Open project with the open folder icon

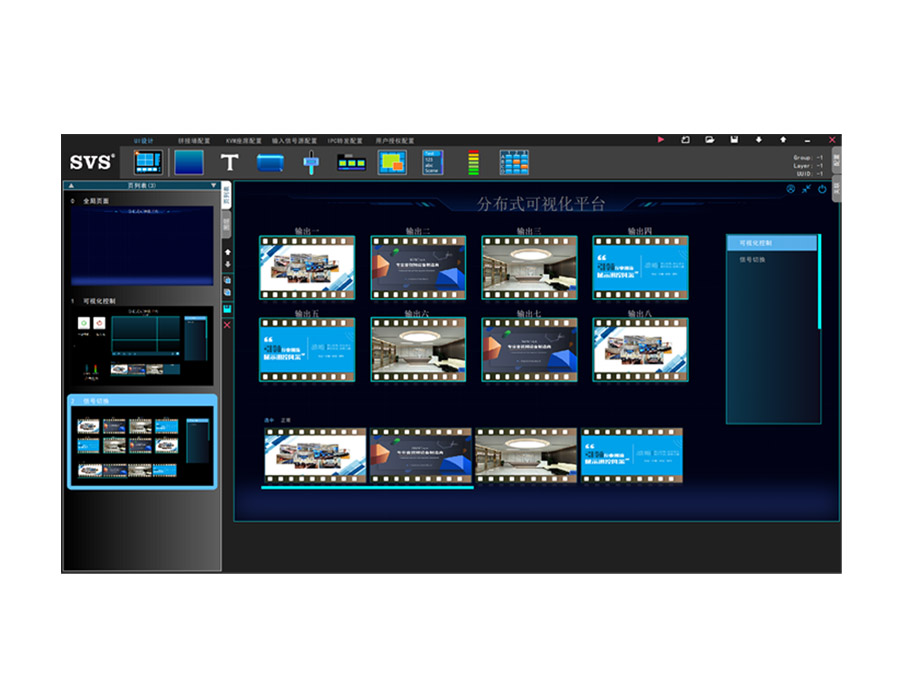[709, 140]
